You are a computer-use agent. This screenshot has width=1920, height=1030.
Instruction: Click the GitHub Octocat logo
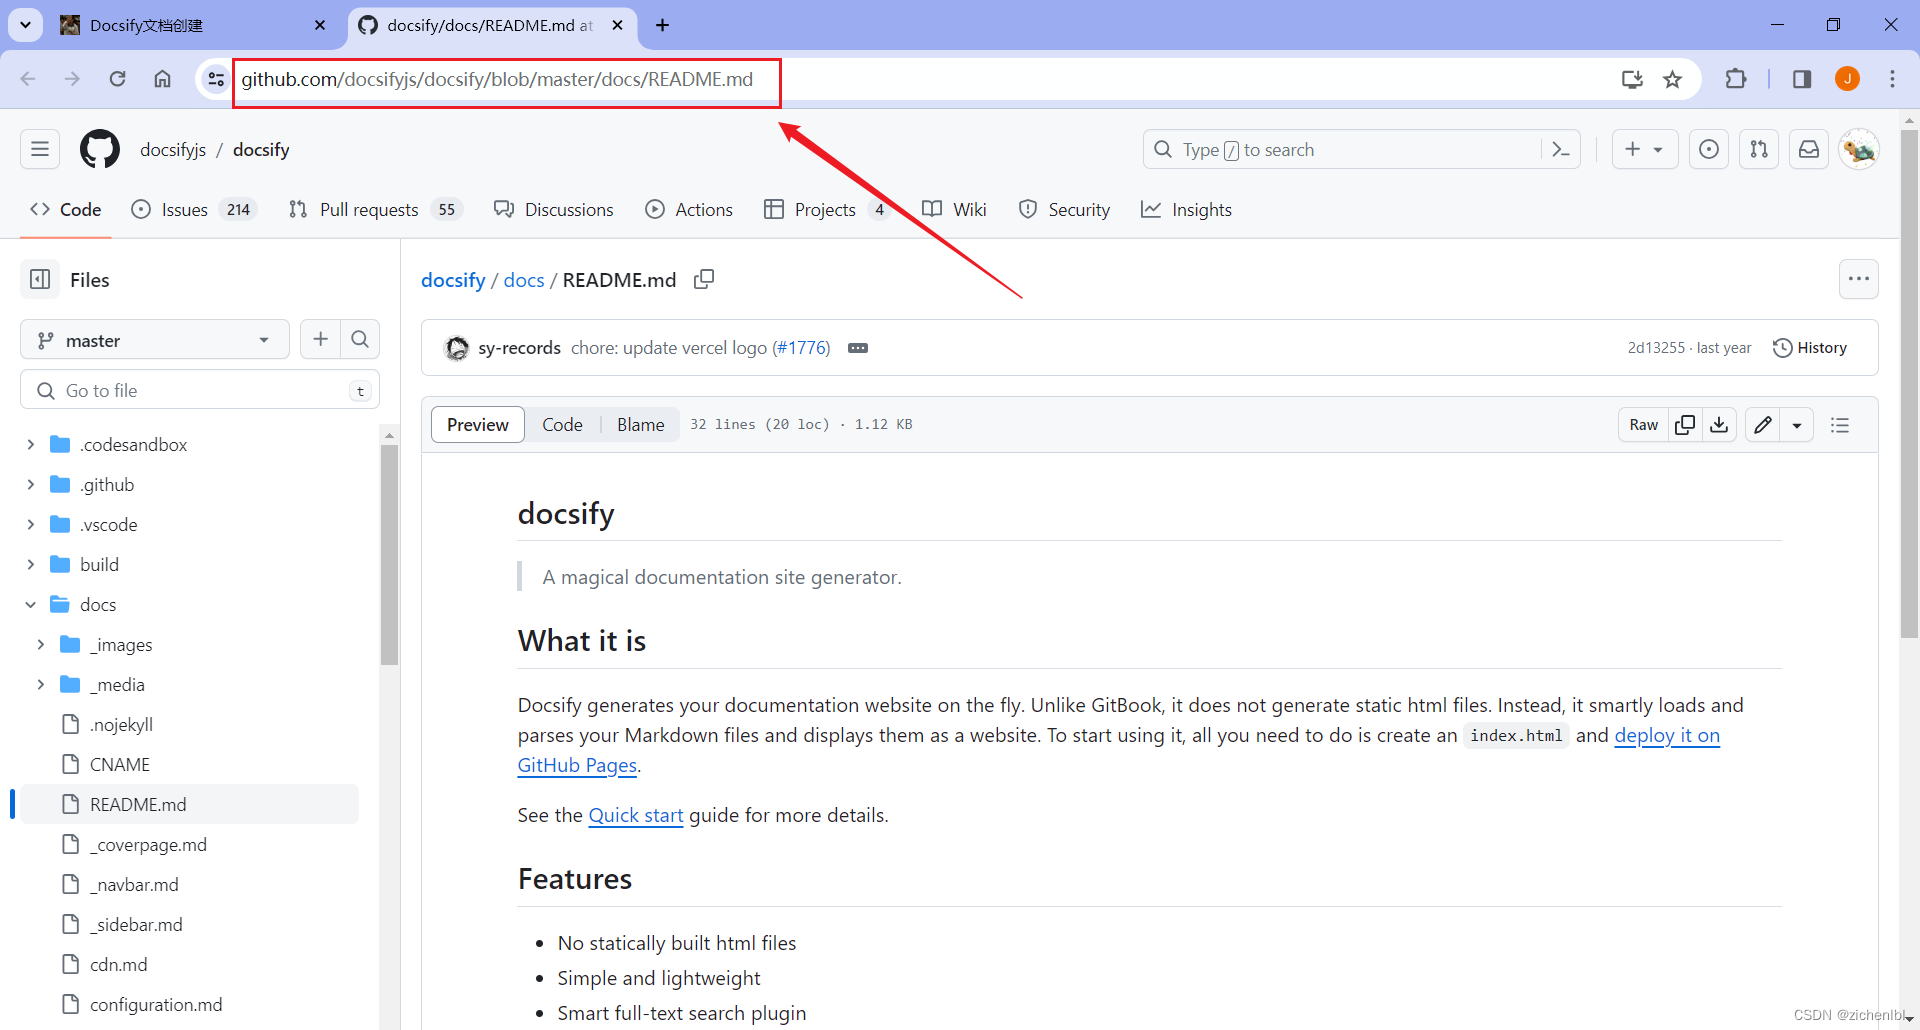point(100,149)
